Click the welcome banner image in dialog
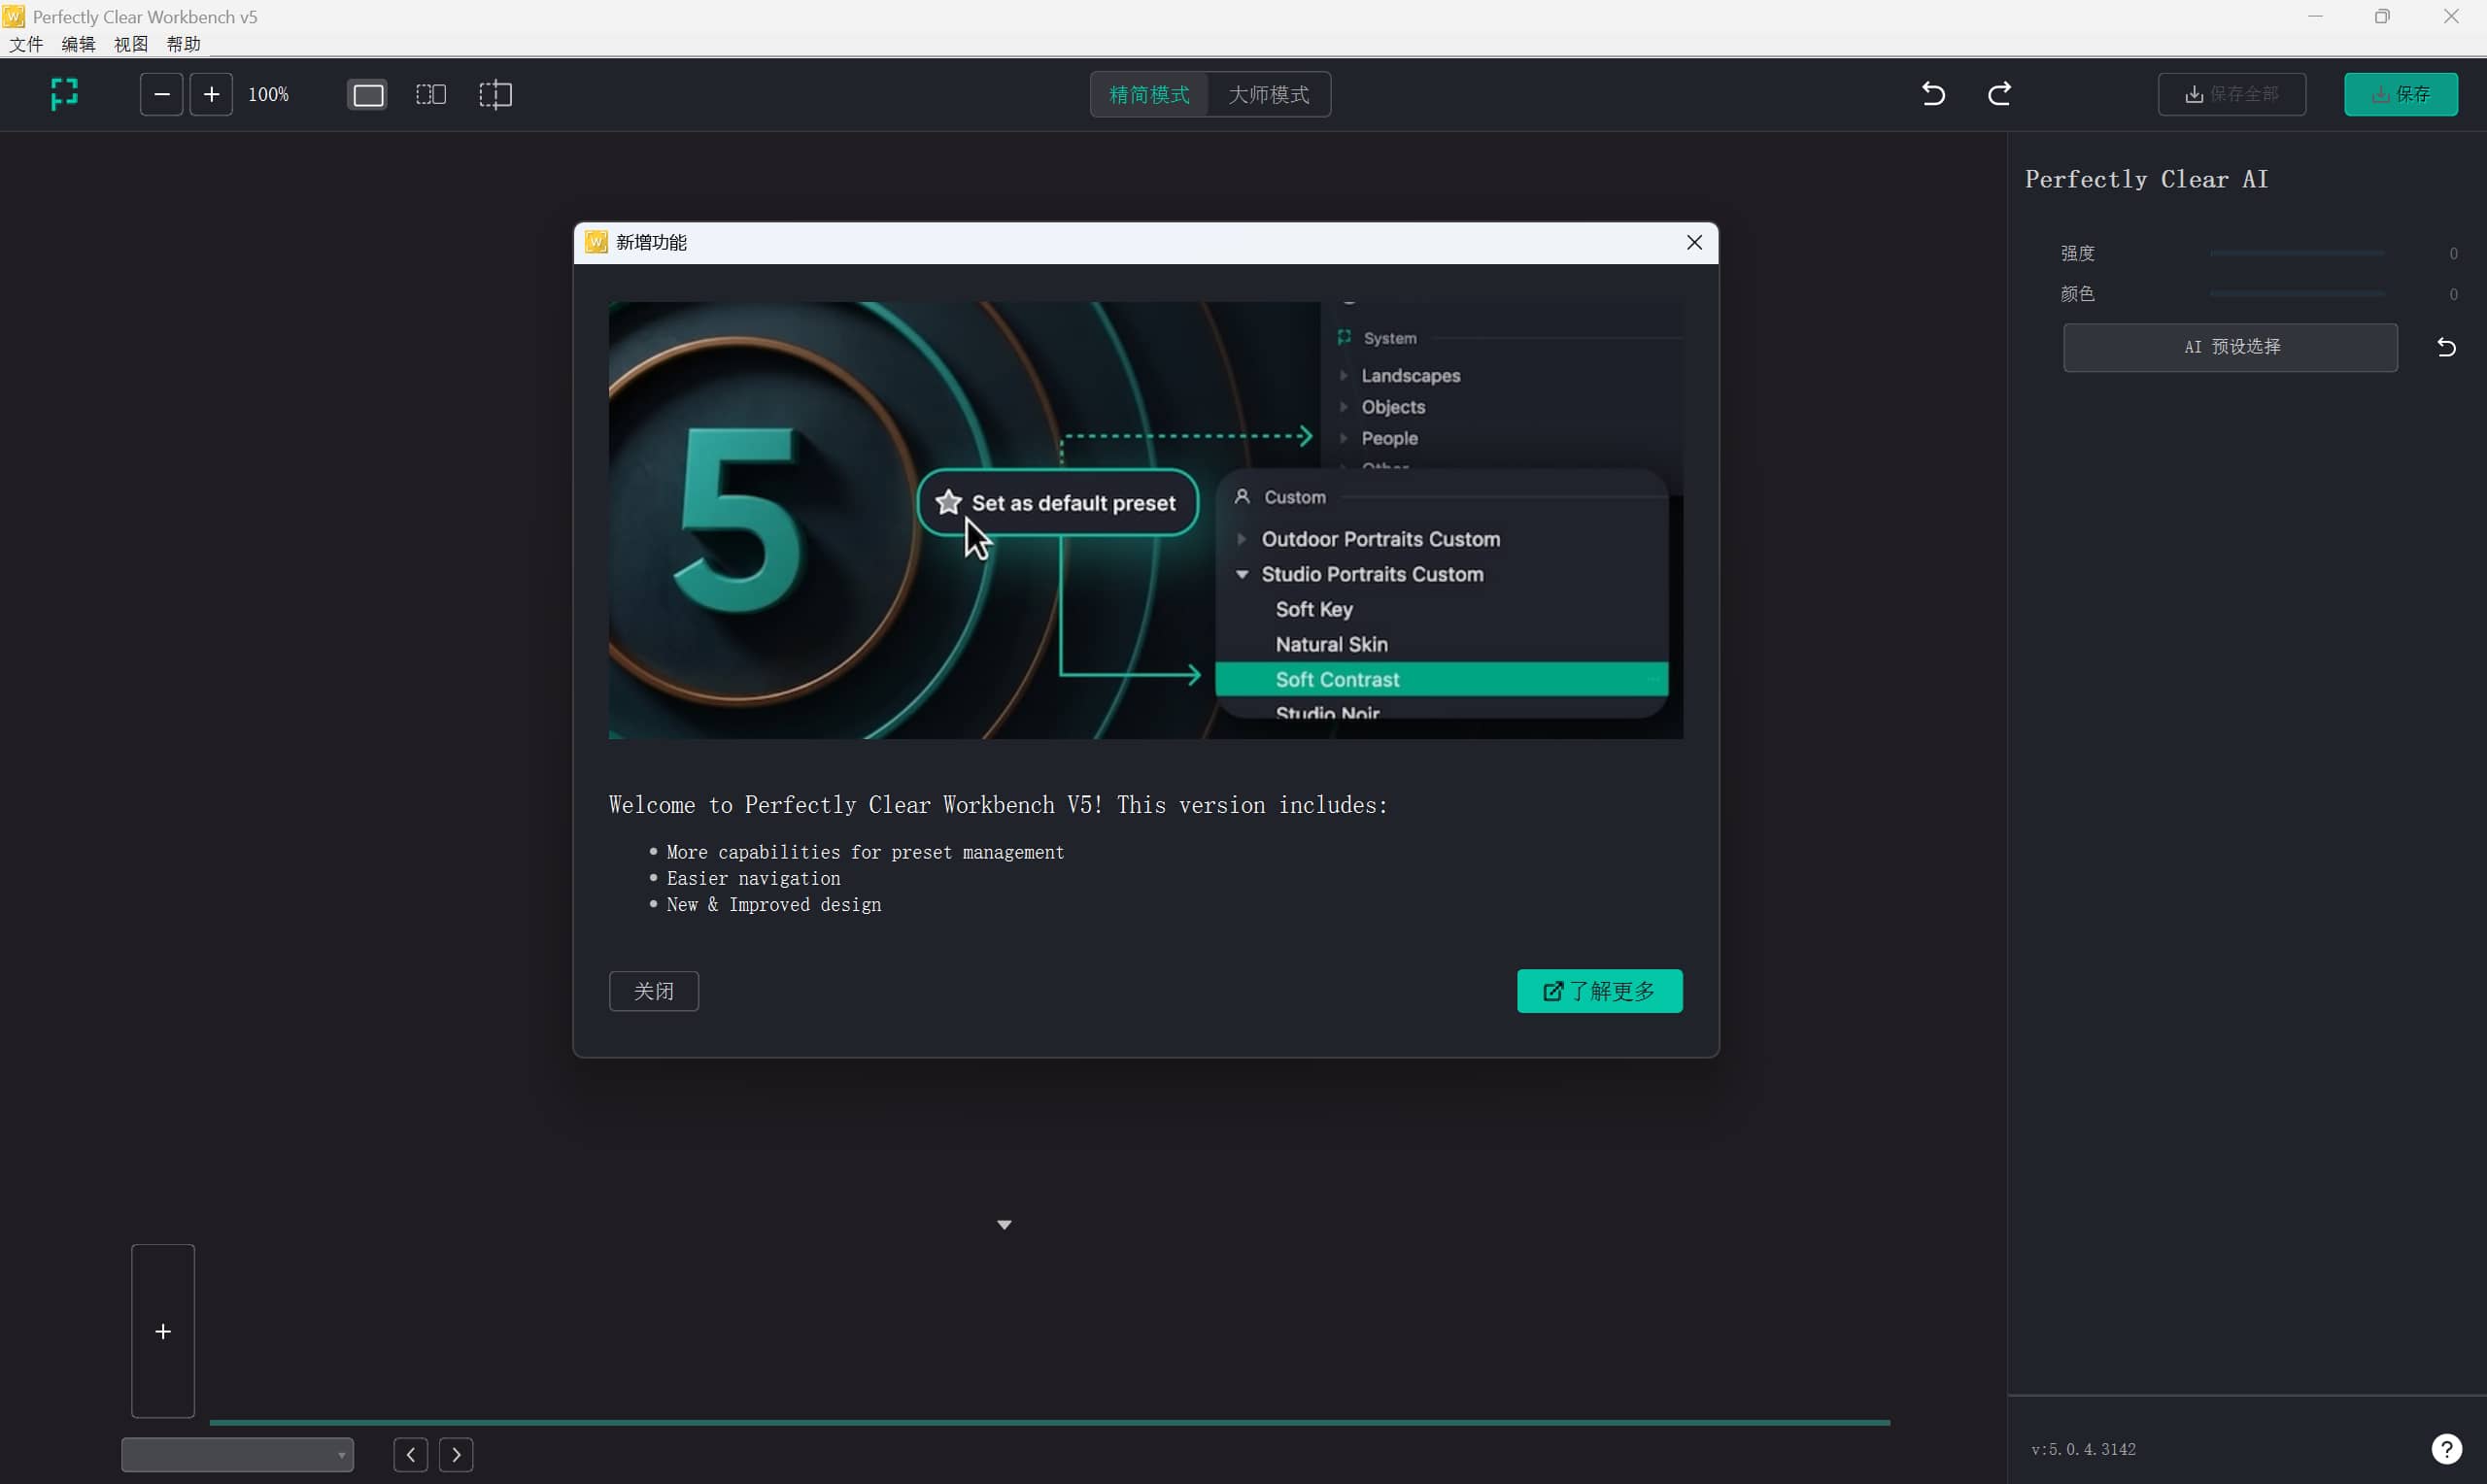 tap(1145, 520)
